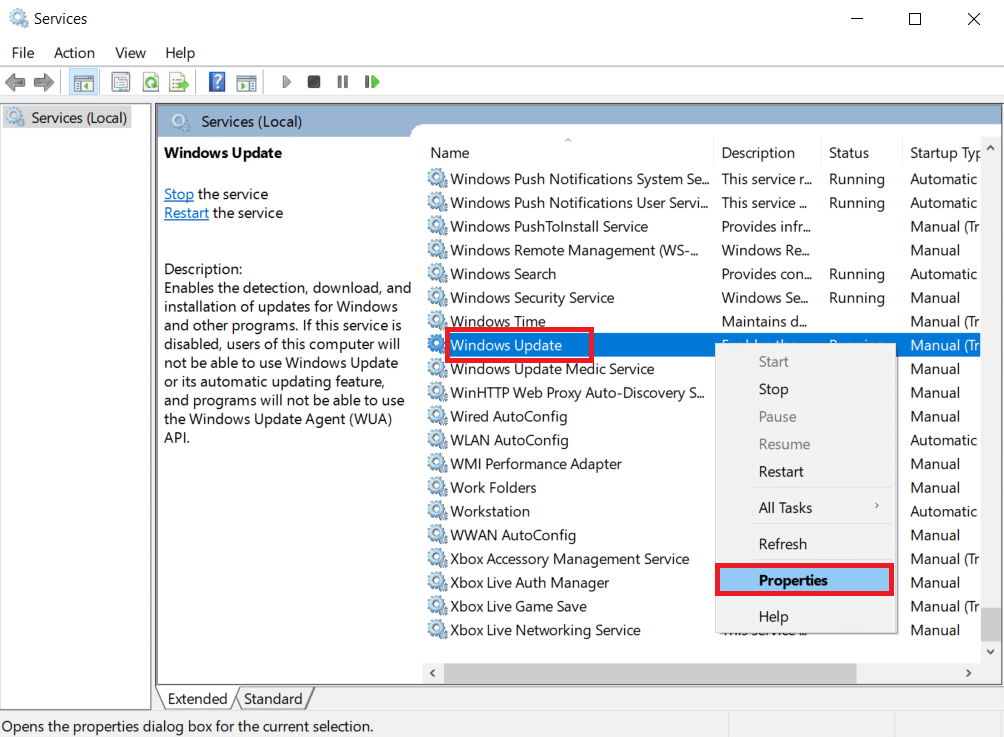Switch to the Standard tab
Screen dimensions: 1004x737
click(274, 698)
